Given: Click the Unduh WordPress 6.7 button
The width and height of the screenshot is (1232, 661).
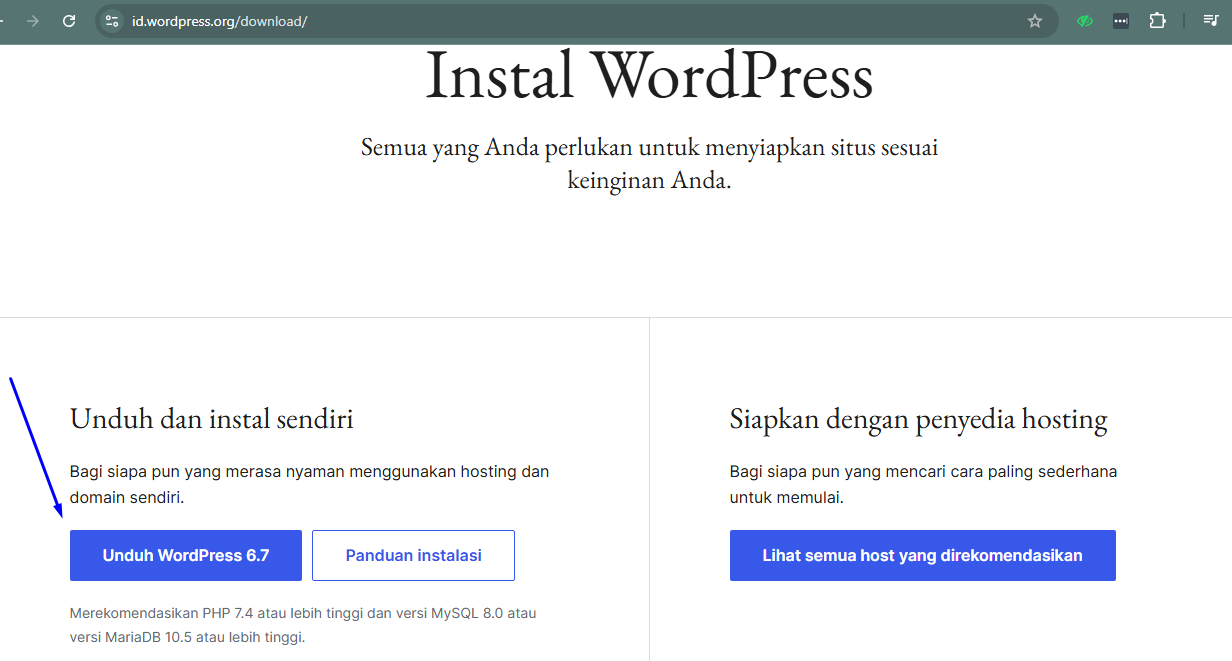Looking at the screenshot, I should click(185, 555).
